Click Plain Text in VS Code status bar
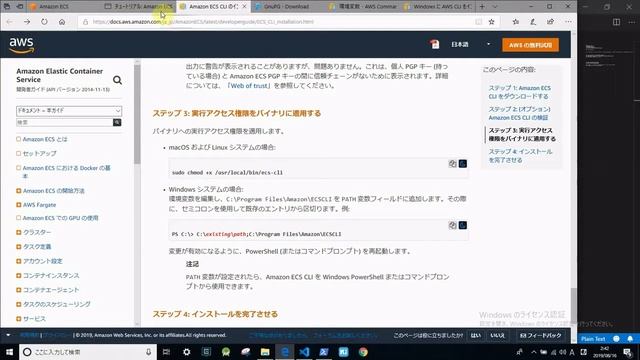 pyautogui.click(x=593, y=339)
